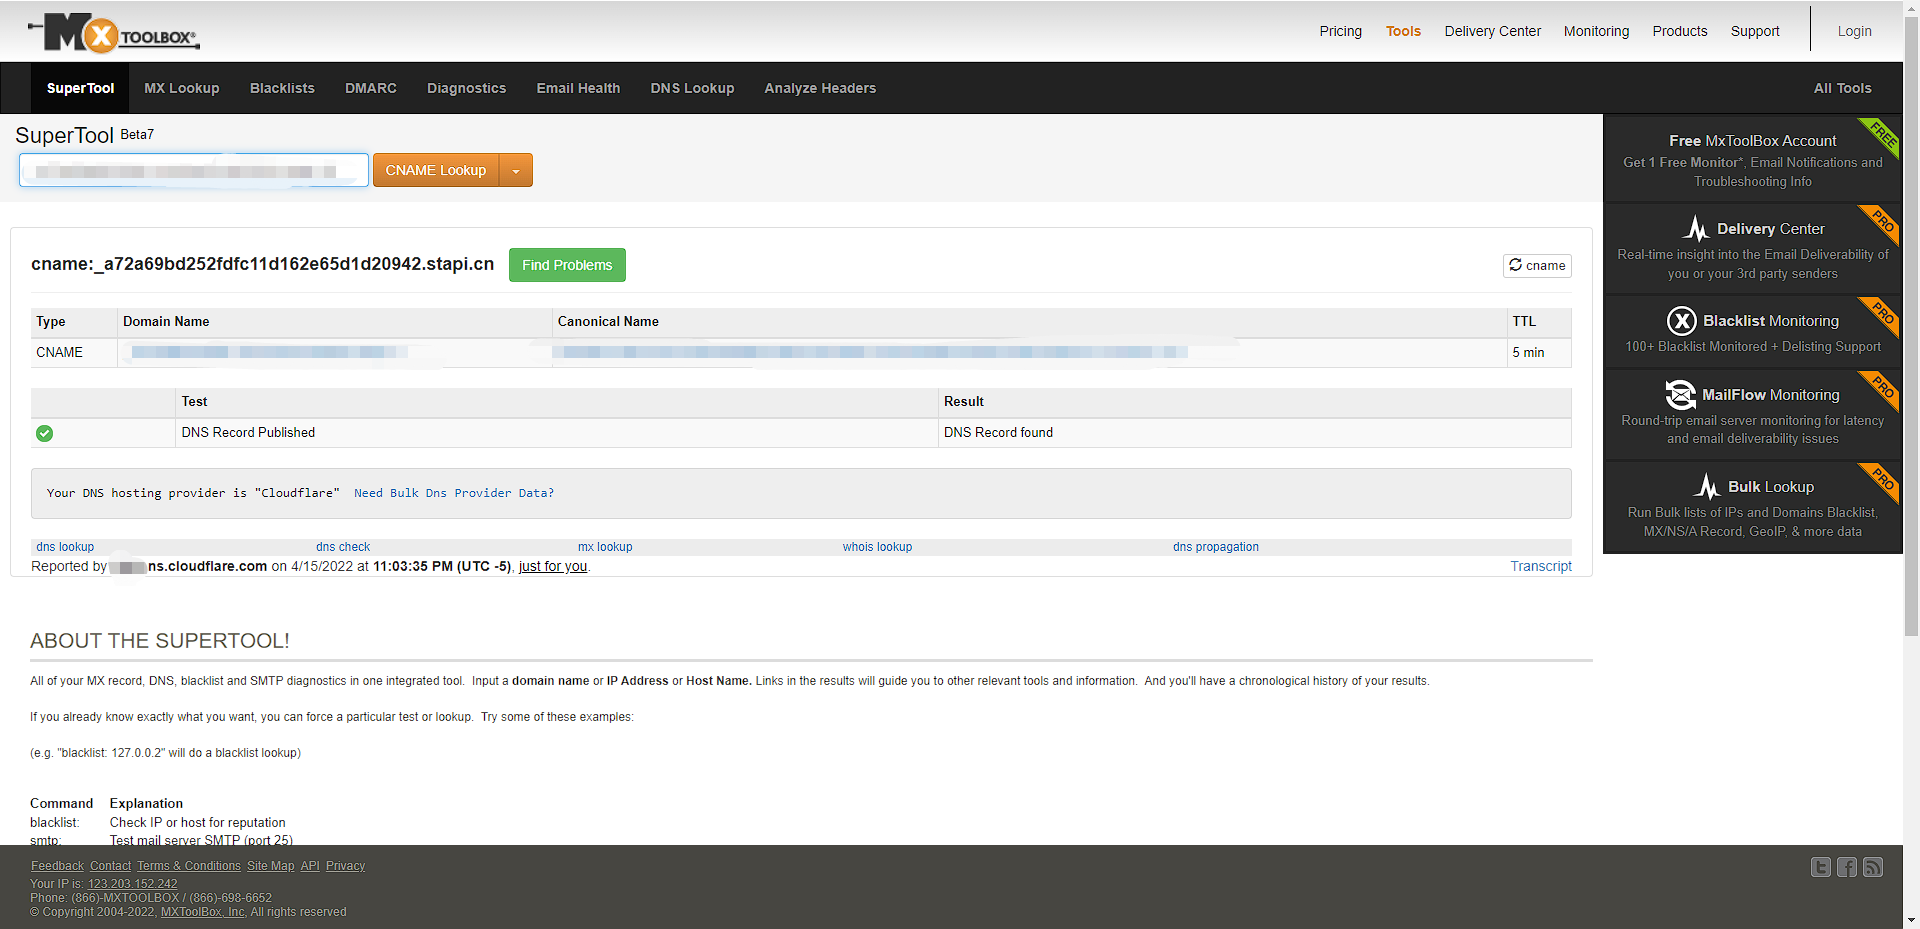Refresh the cname result button
The image size is (1920, 929).
[x=1537, y=265]
